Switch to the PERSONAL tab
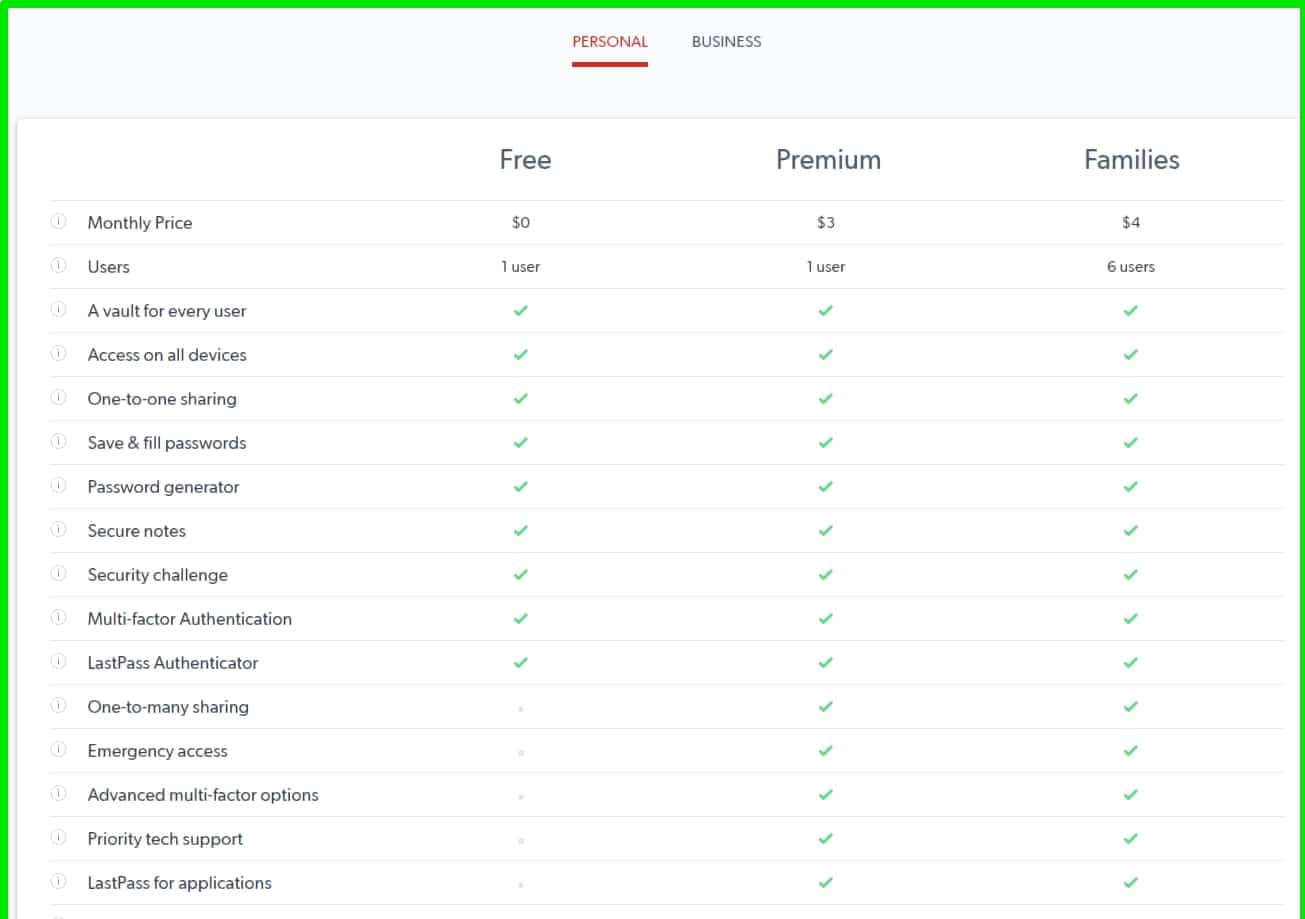The height and width of the screenshot is (919, 1305). (610, 42)
